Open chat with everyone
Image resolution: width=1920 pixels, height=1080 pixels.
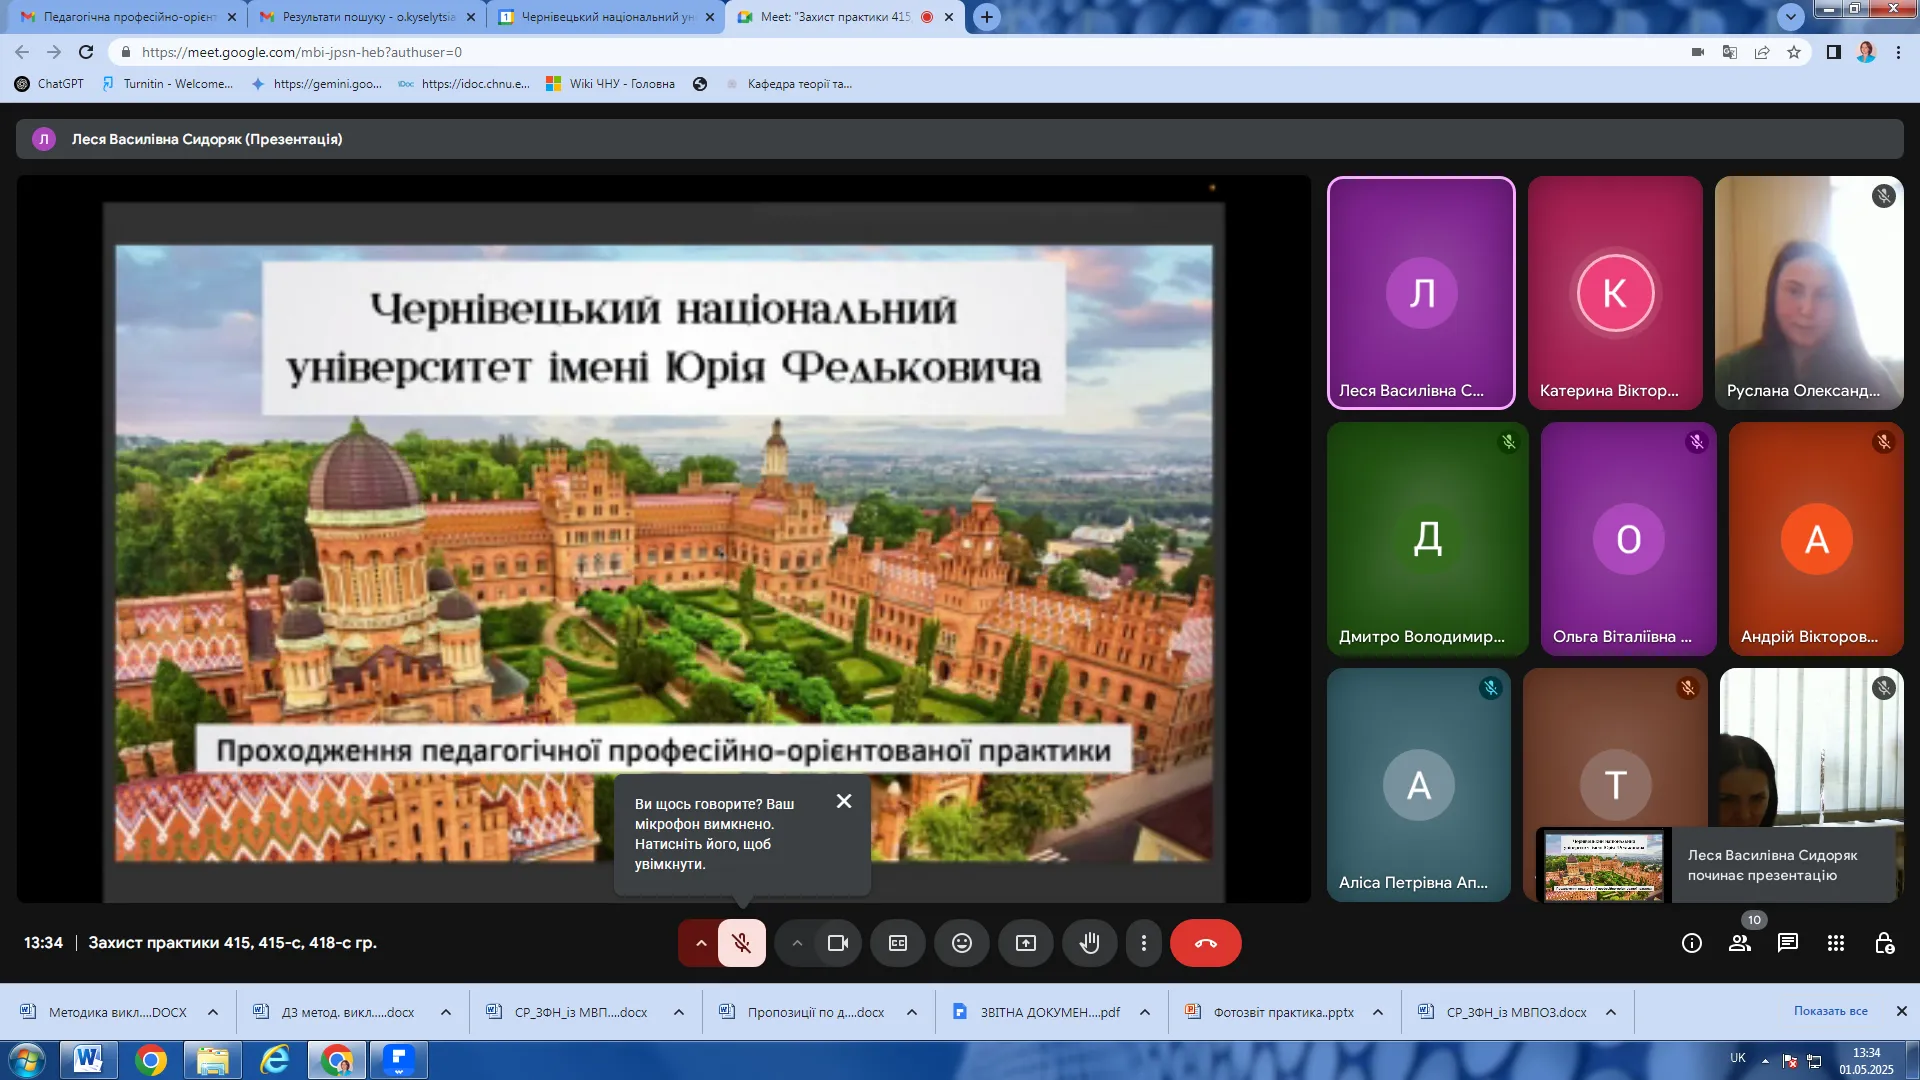pyautogui.click(x=1788, y=943)
